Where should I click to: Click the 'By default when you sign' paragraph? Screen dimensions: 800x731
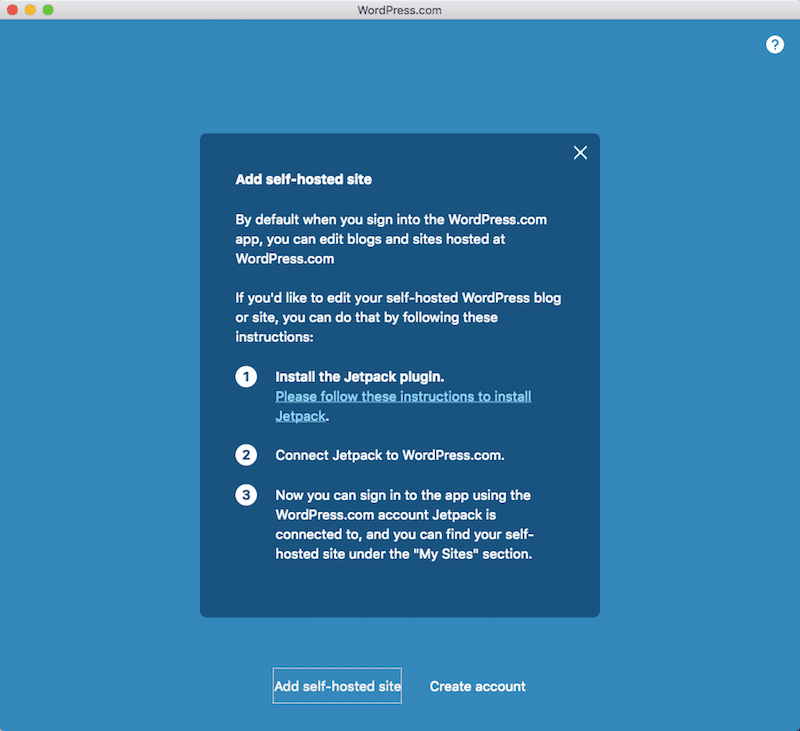391,239
